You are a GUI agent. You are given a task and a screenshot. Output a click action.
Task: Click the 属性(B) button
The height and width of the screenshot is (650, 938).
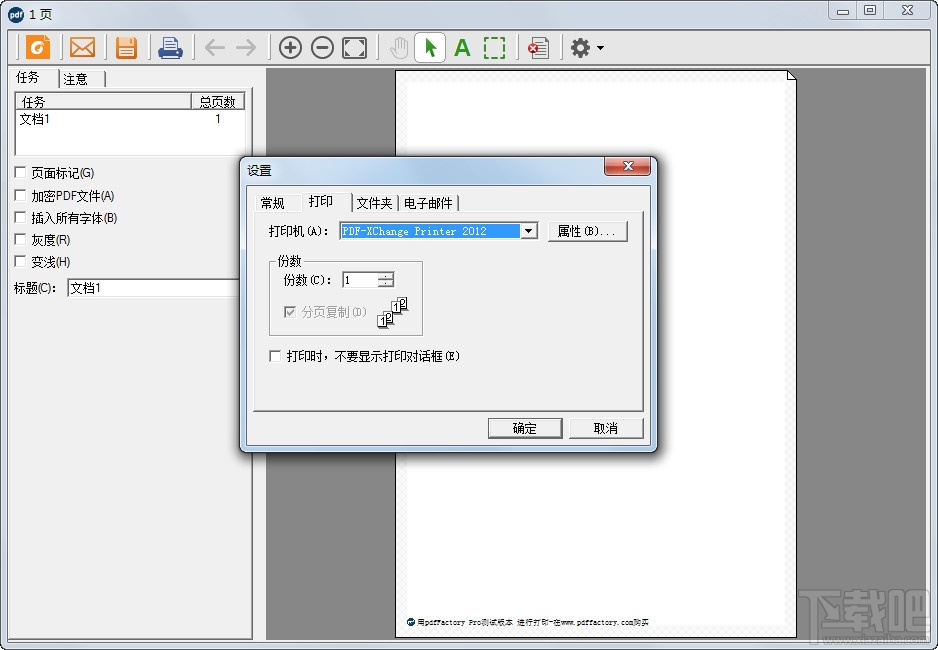click(586, 230)
